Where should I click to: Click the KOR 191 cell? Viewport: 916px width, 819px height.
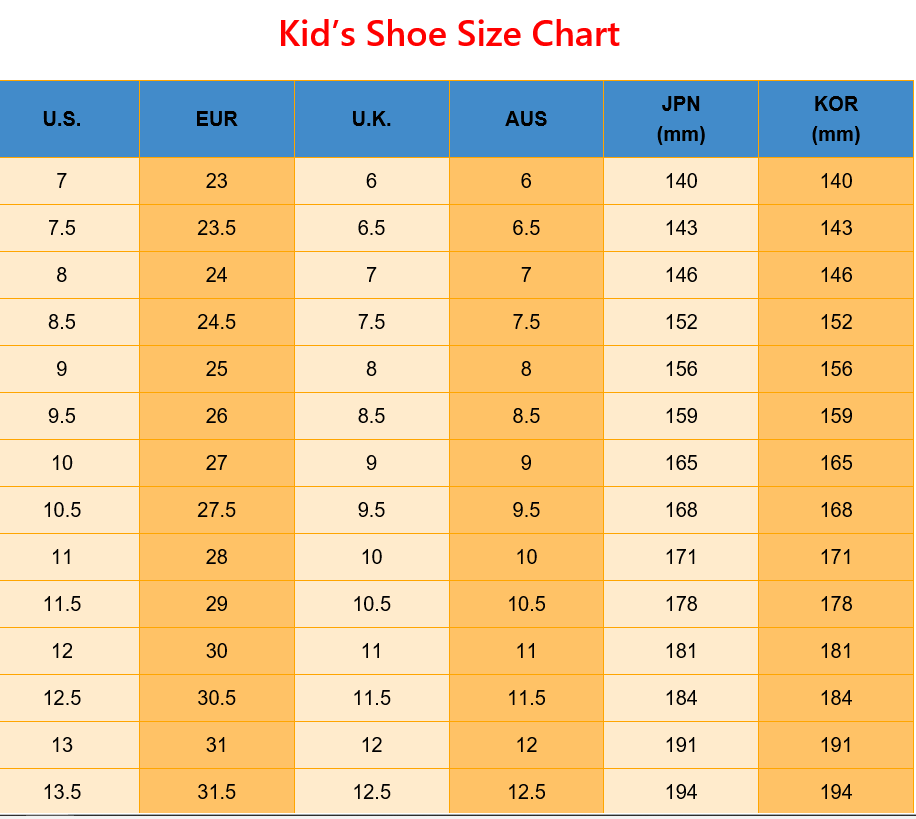836,745
